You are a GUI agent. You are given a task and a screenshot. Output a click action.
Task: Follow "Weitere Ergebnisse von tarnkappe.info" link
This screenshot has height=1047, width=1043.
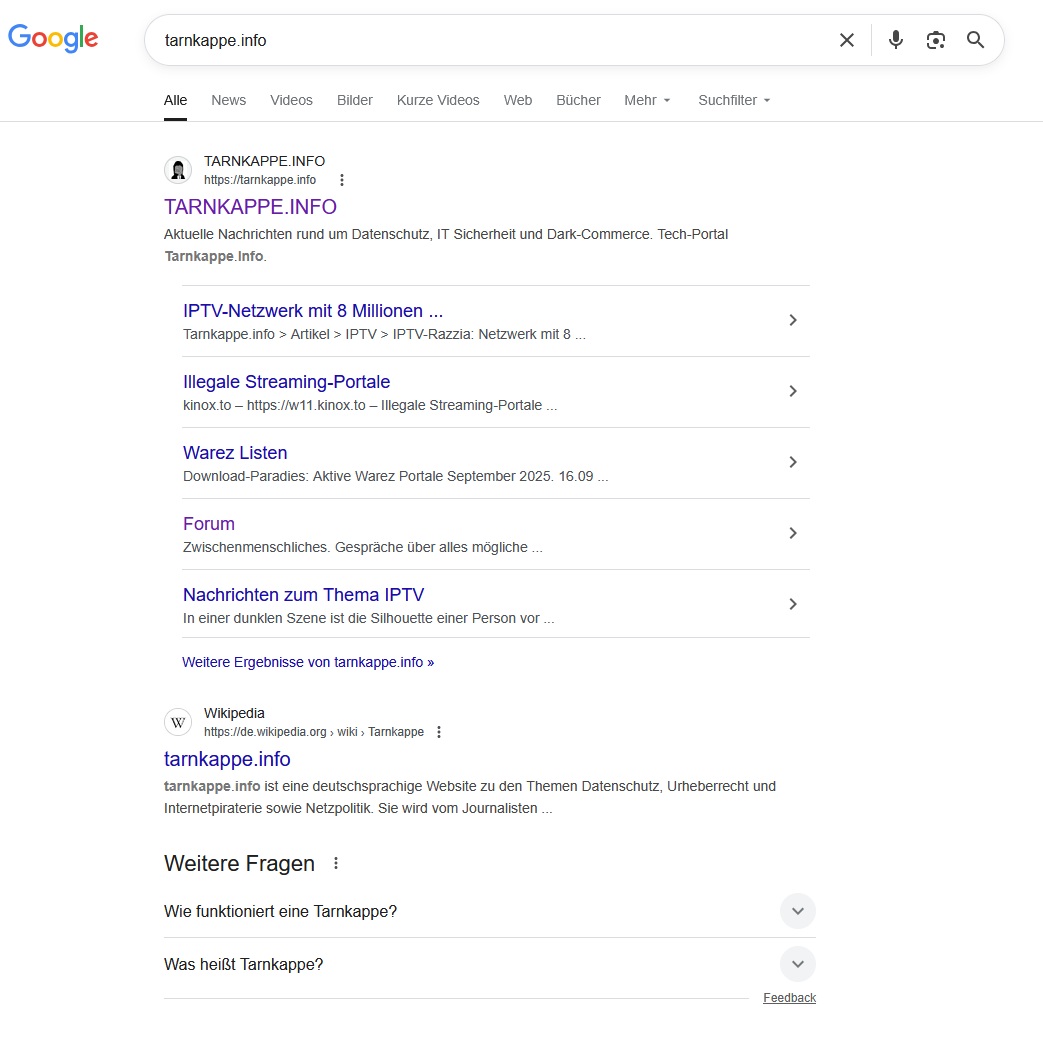[308, 662]
